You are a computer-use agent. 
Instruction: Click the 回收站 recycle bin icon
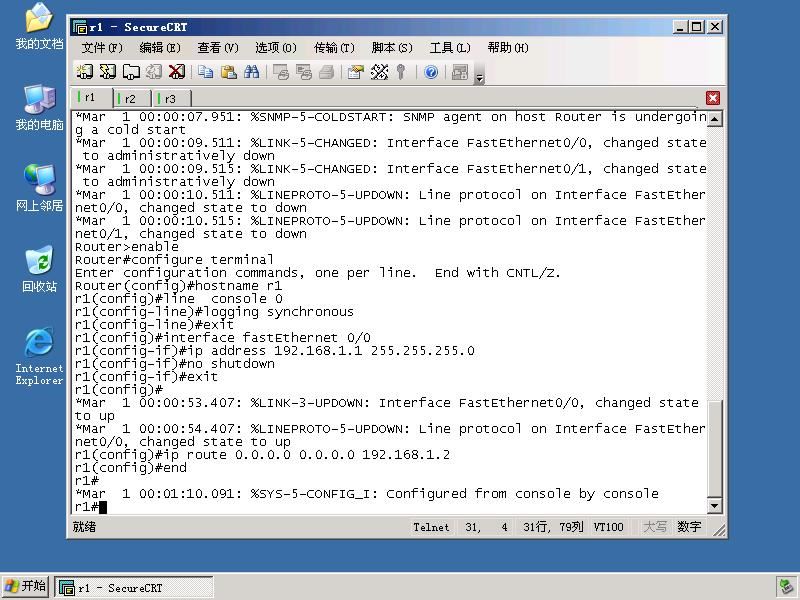pos(39,269)
